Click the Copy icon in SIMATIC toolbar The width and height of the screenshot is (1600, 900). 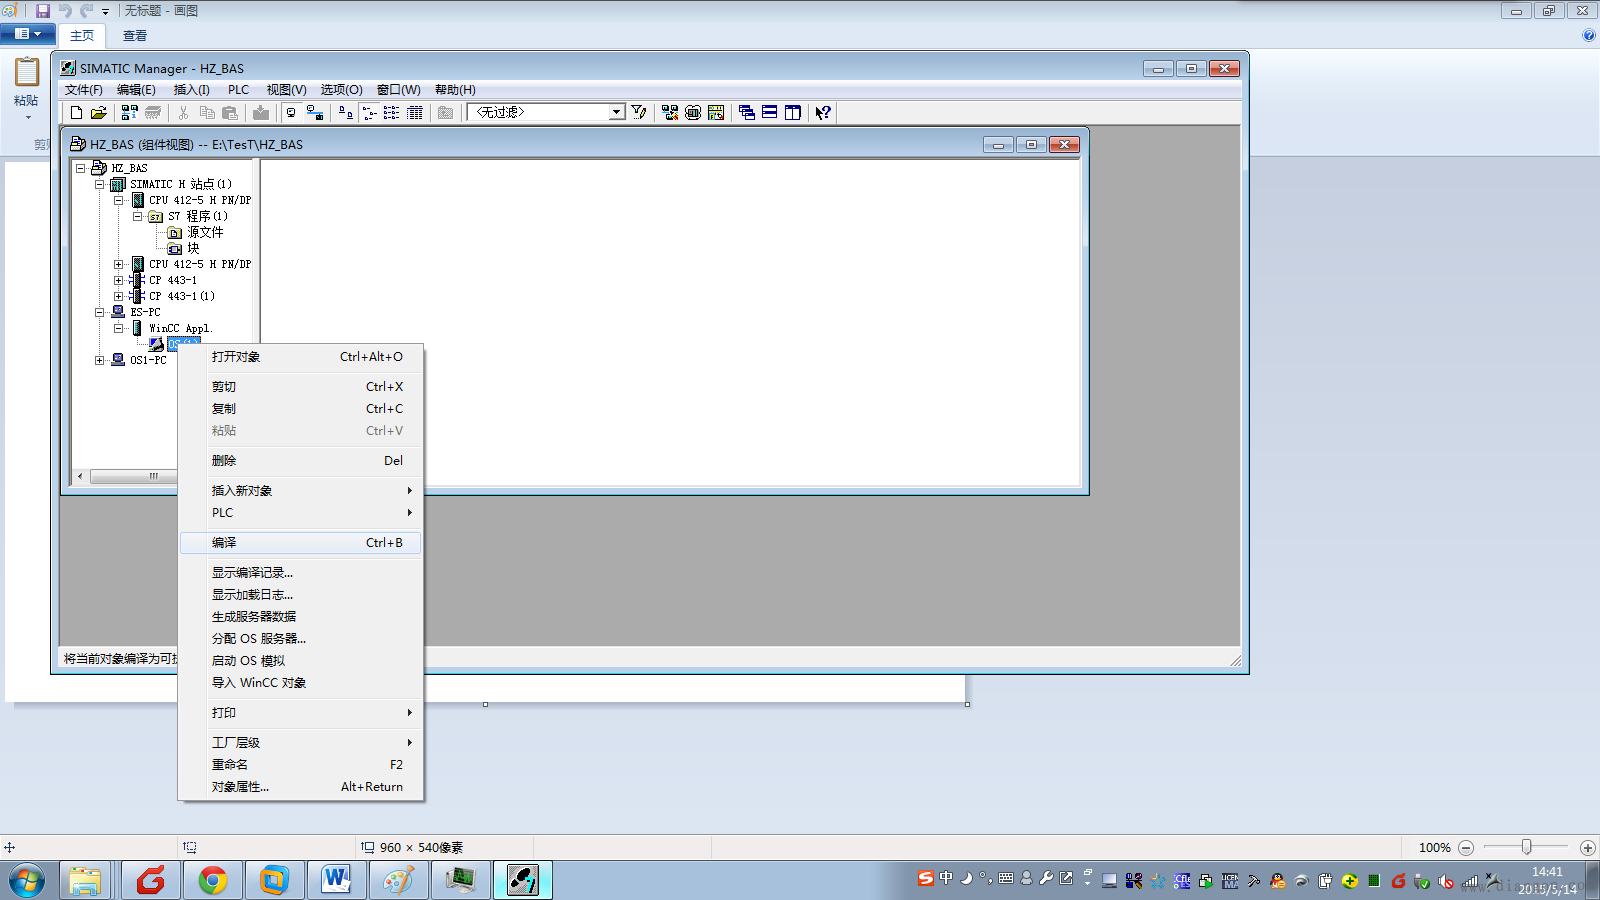207,113
